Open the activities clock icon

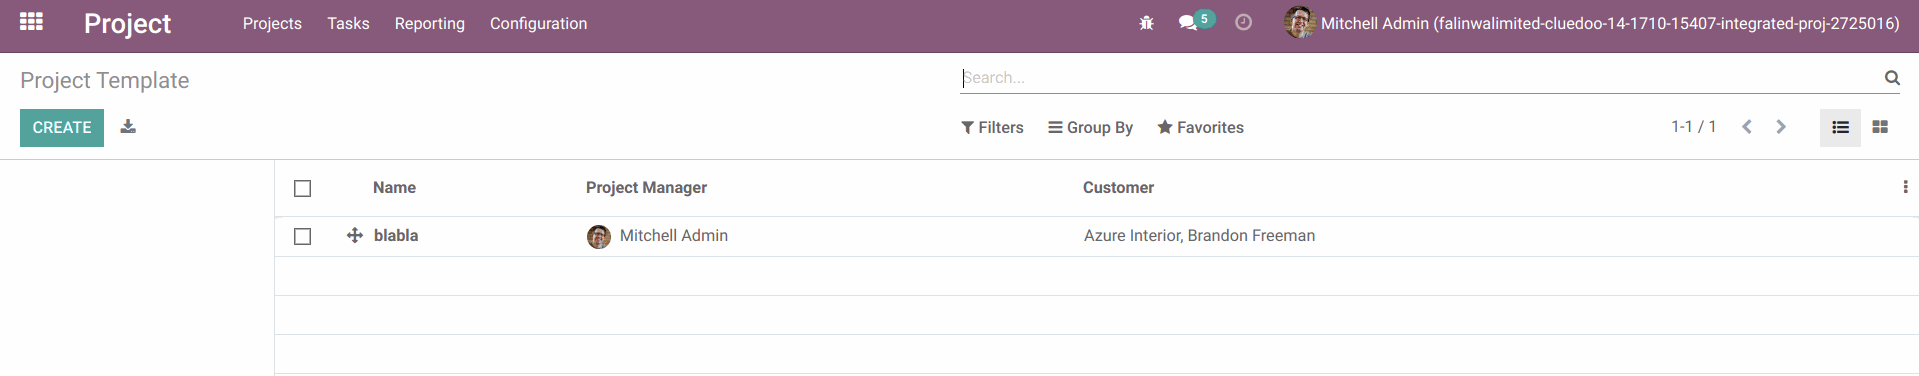click(x=1243, y=22)
